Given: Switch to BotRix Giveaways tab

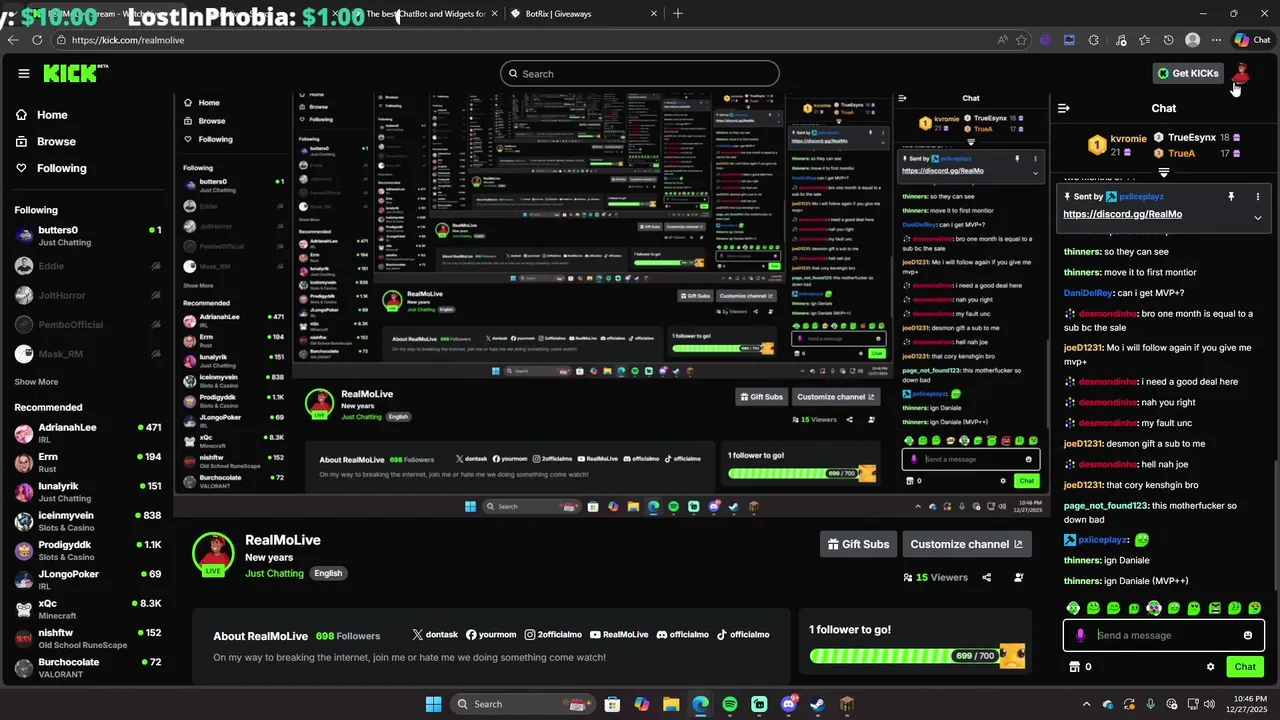Looking at the screenshot, I should 585,14.
